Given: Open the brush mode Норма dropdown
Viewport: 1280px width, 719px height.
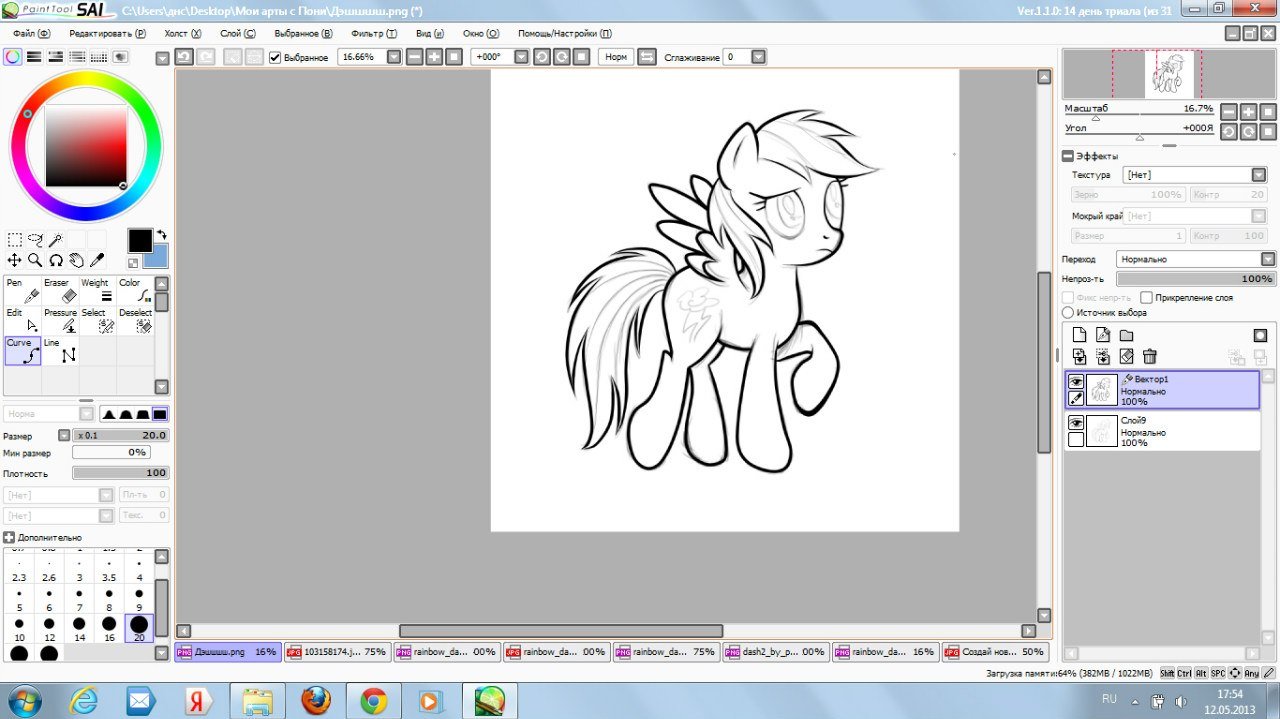Looking at the screenshot, I should tap(85, 414).
